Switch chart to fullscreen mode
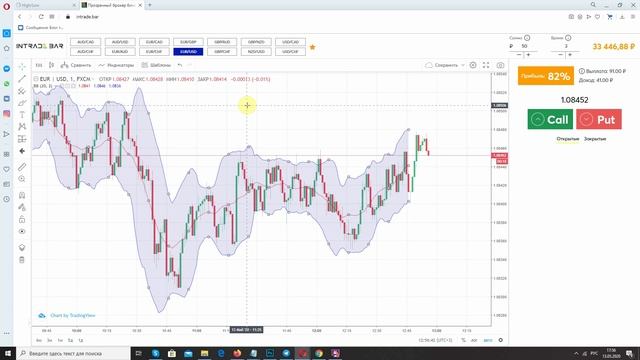 [486, 65]
